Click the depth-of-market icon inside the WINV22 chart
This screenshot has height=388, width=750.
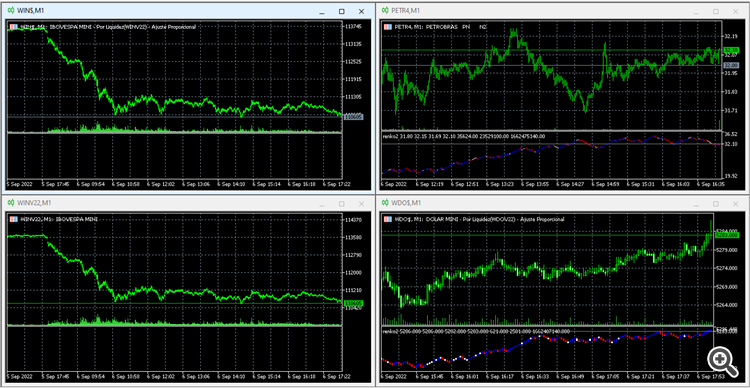click(x=13, y=219)
